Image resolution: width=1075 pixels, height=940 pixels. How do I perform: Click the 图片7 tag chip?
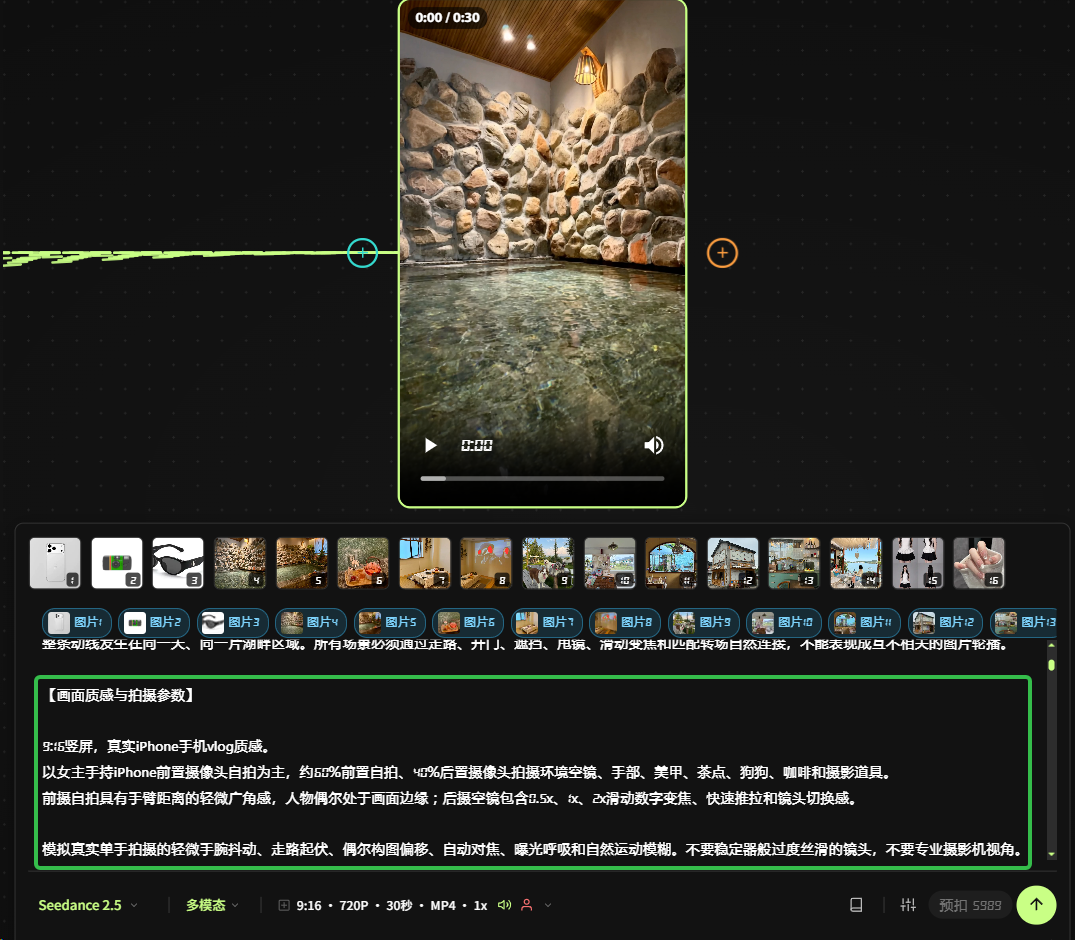(x=546, y=623)
